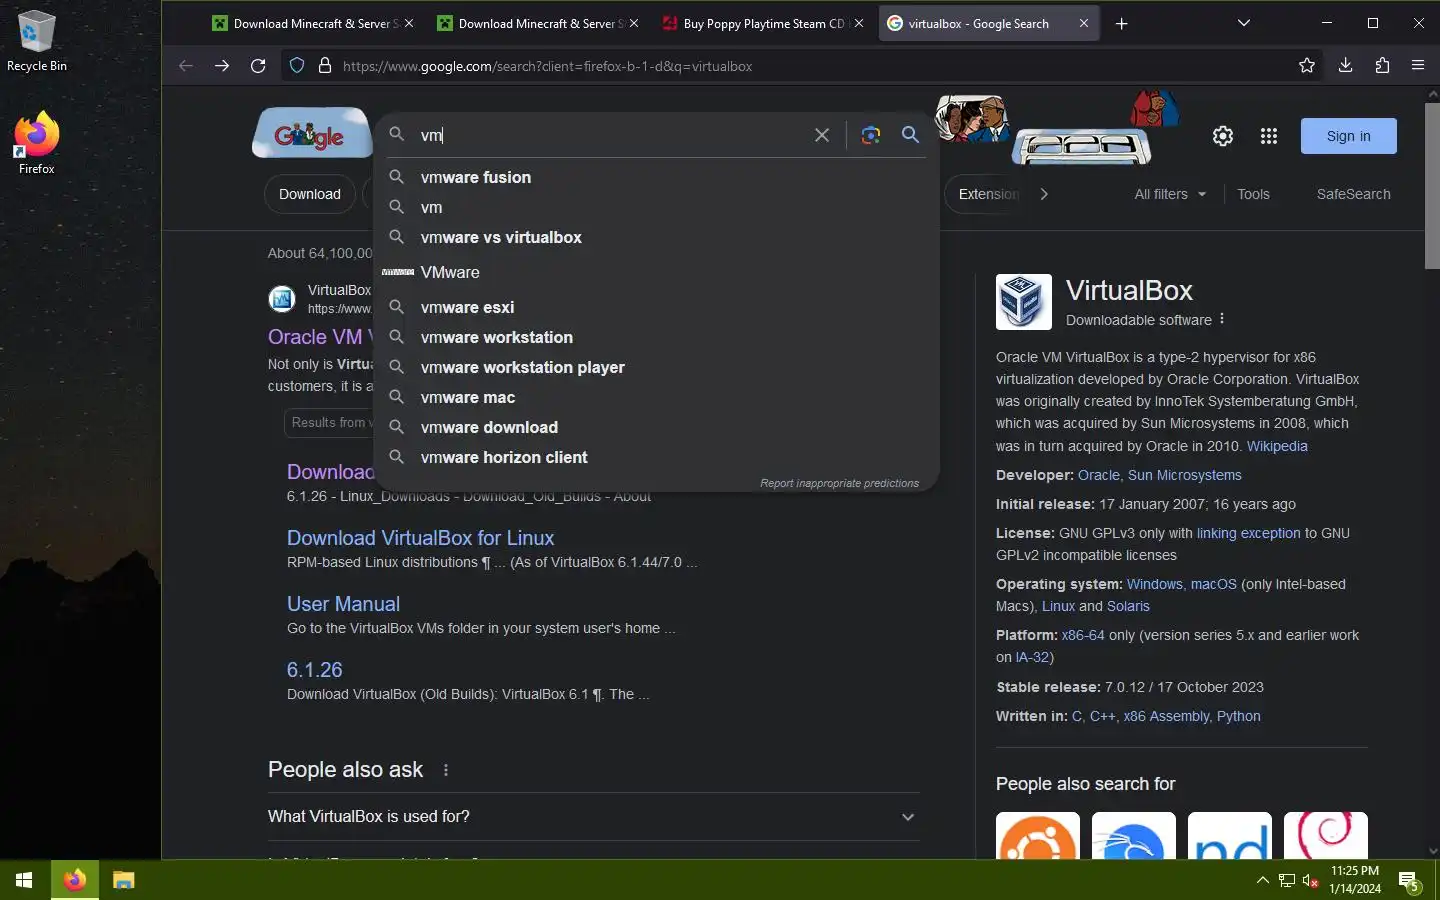Viewport: 1440px width, 900px height.
Task: Open the 6.1.26 result link
Action: [x=314, y=670]
